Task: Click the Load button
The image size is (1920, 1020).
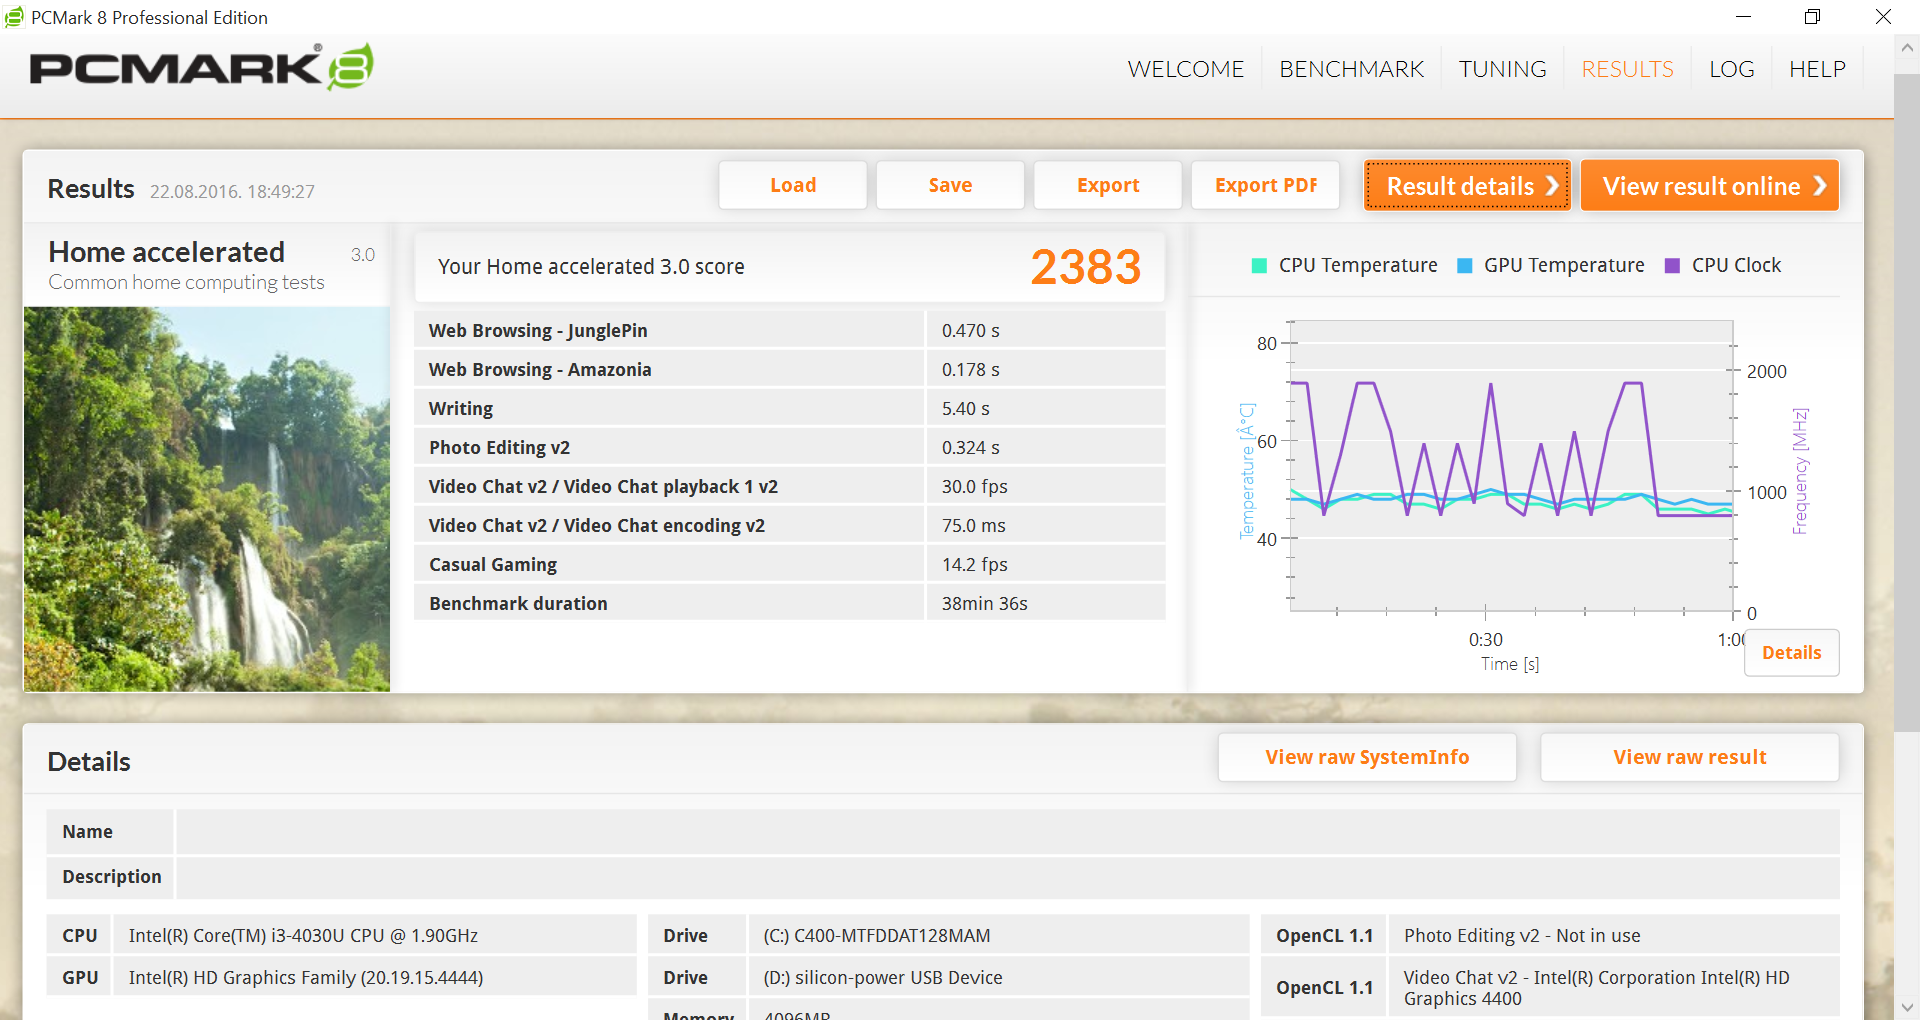Action: (792, 186)
